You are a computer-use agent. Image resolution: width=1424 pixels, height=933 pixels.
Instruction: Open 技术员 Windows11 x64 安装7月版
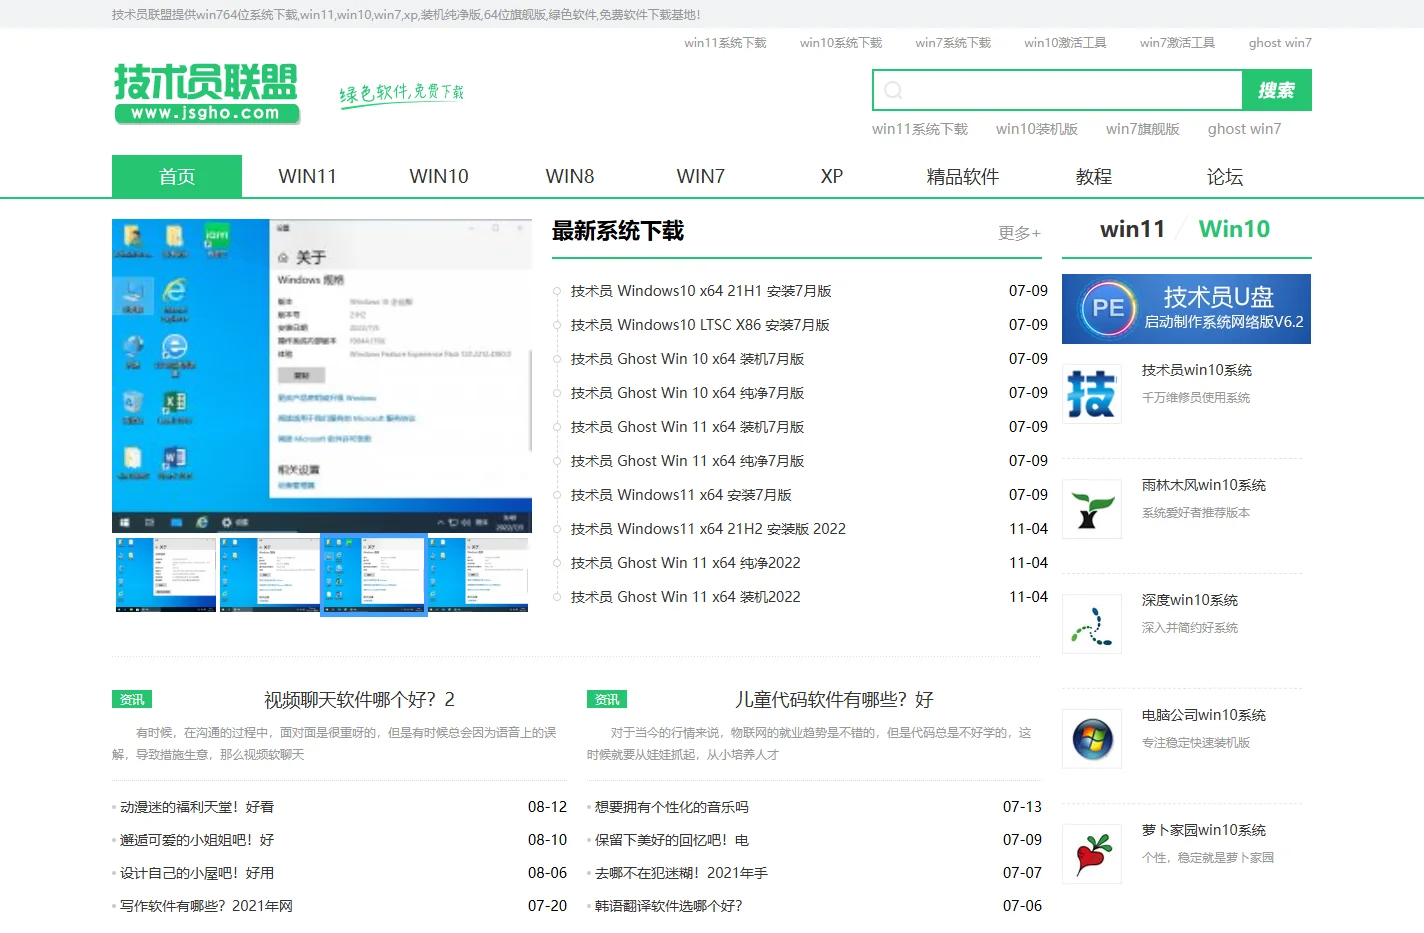click(x=681, y=495)
